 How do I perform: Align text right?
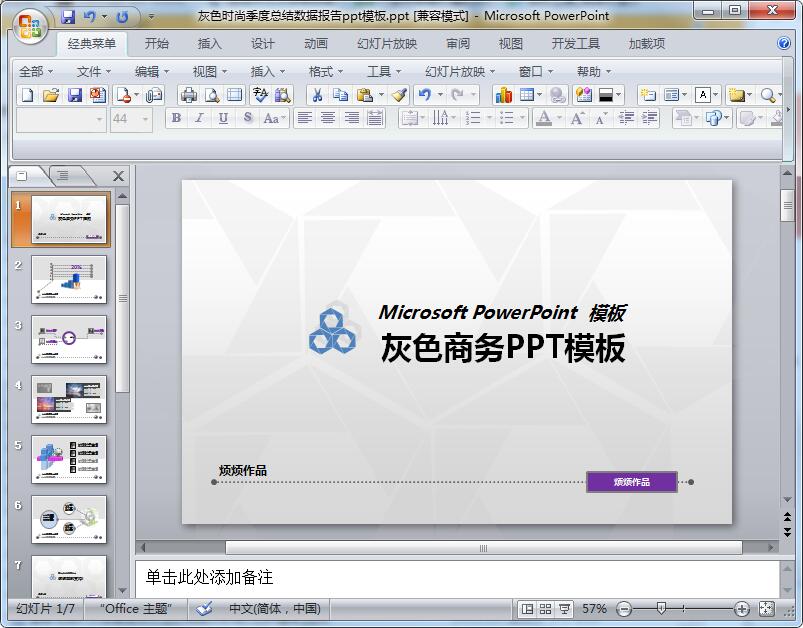[352, 118]
